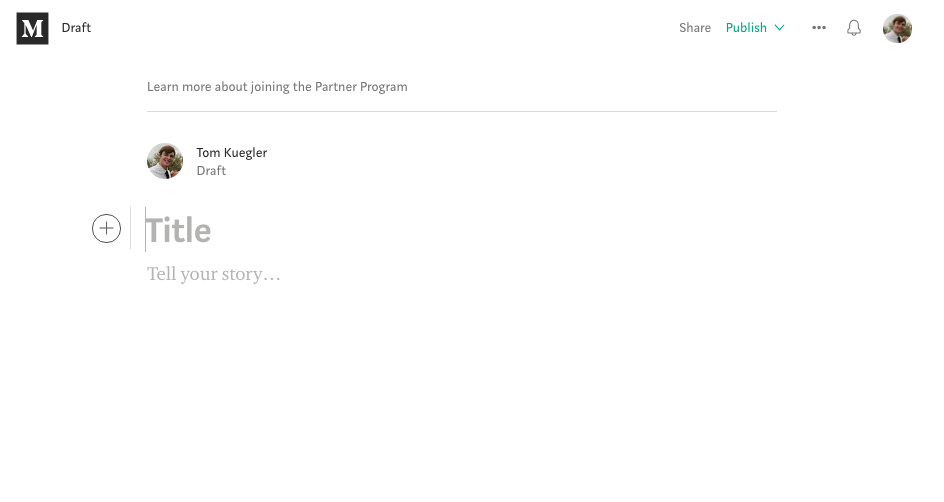Image resolution: width=944 pixels, height=502 pixels.
Task: Click the author photo beside Tom Kuegler
Action: pyautogui.click(x=165, y=161)
